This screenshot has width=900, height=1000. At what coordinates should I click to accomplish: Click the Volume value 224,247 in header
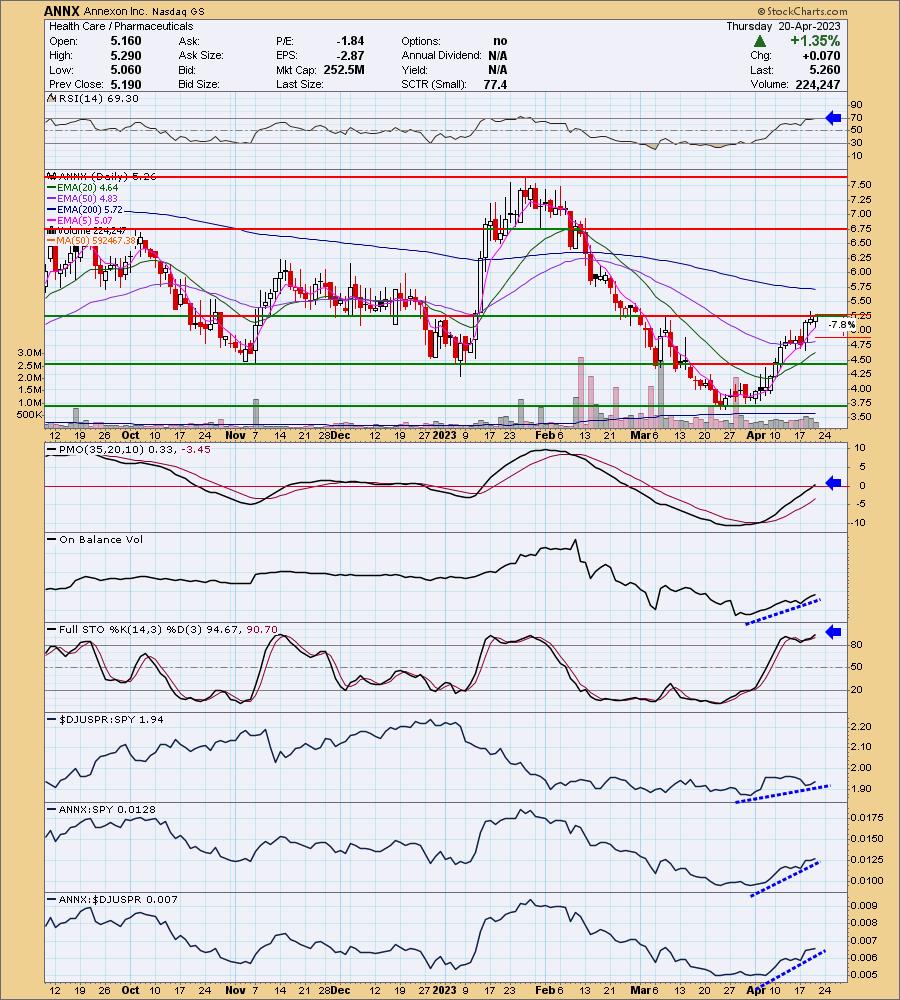pyautogui.click(x=818, y=84)
